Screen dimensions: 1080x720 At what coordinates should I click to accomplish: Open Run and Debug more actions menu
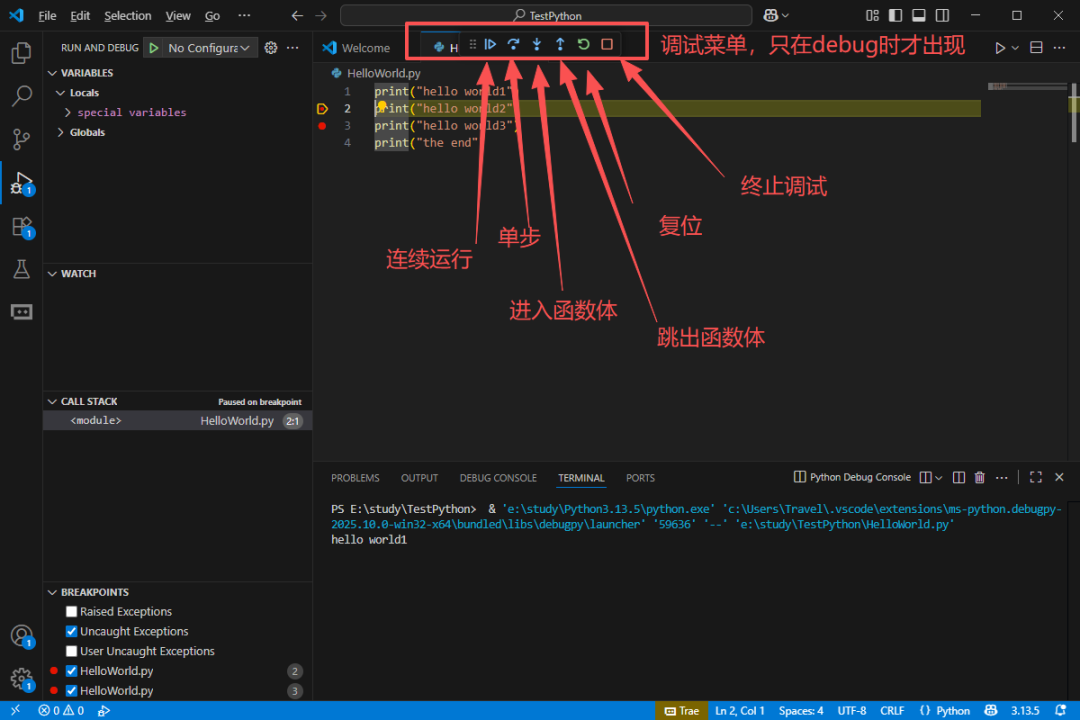293,48
